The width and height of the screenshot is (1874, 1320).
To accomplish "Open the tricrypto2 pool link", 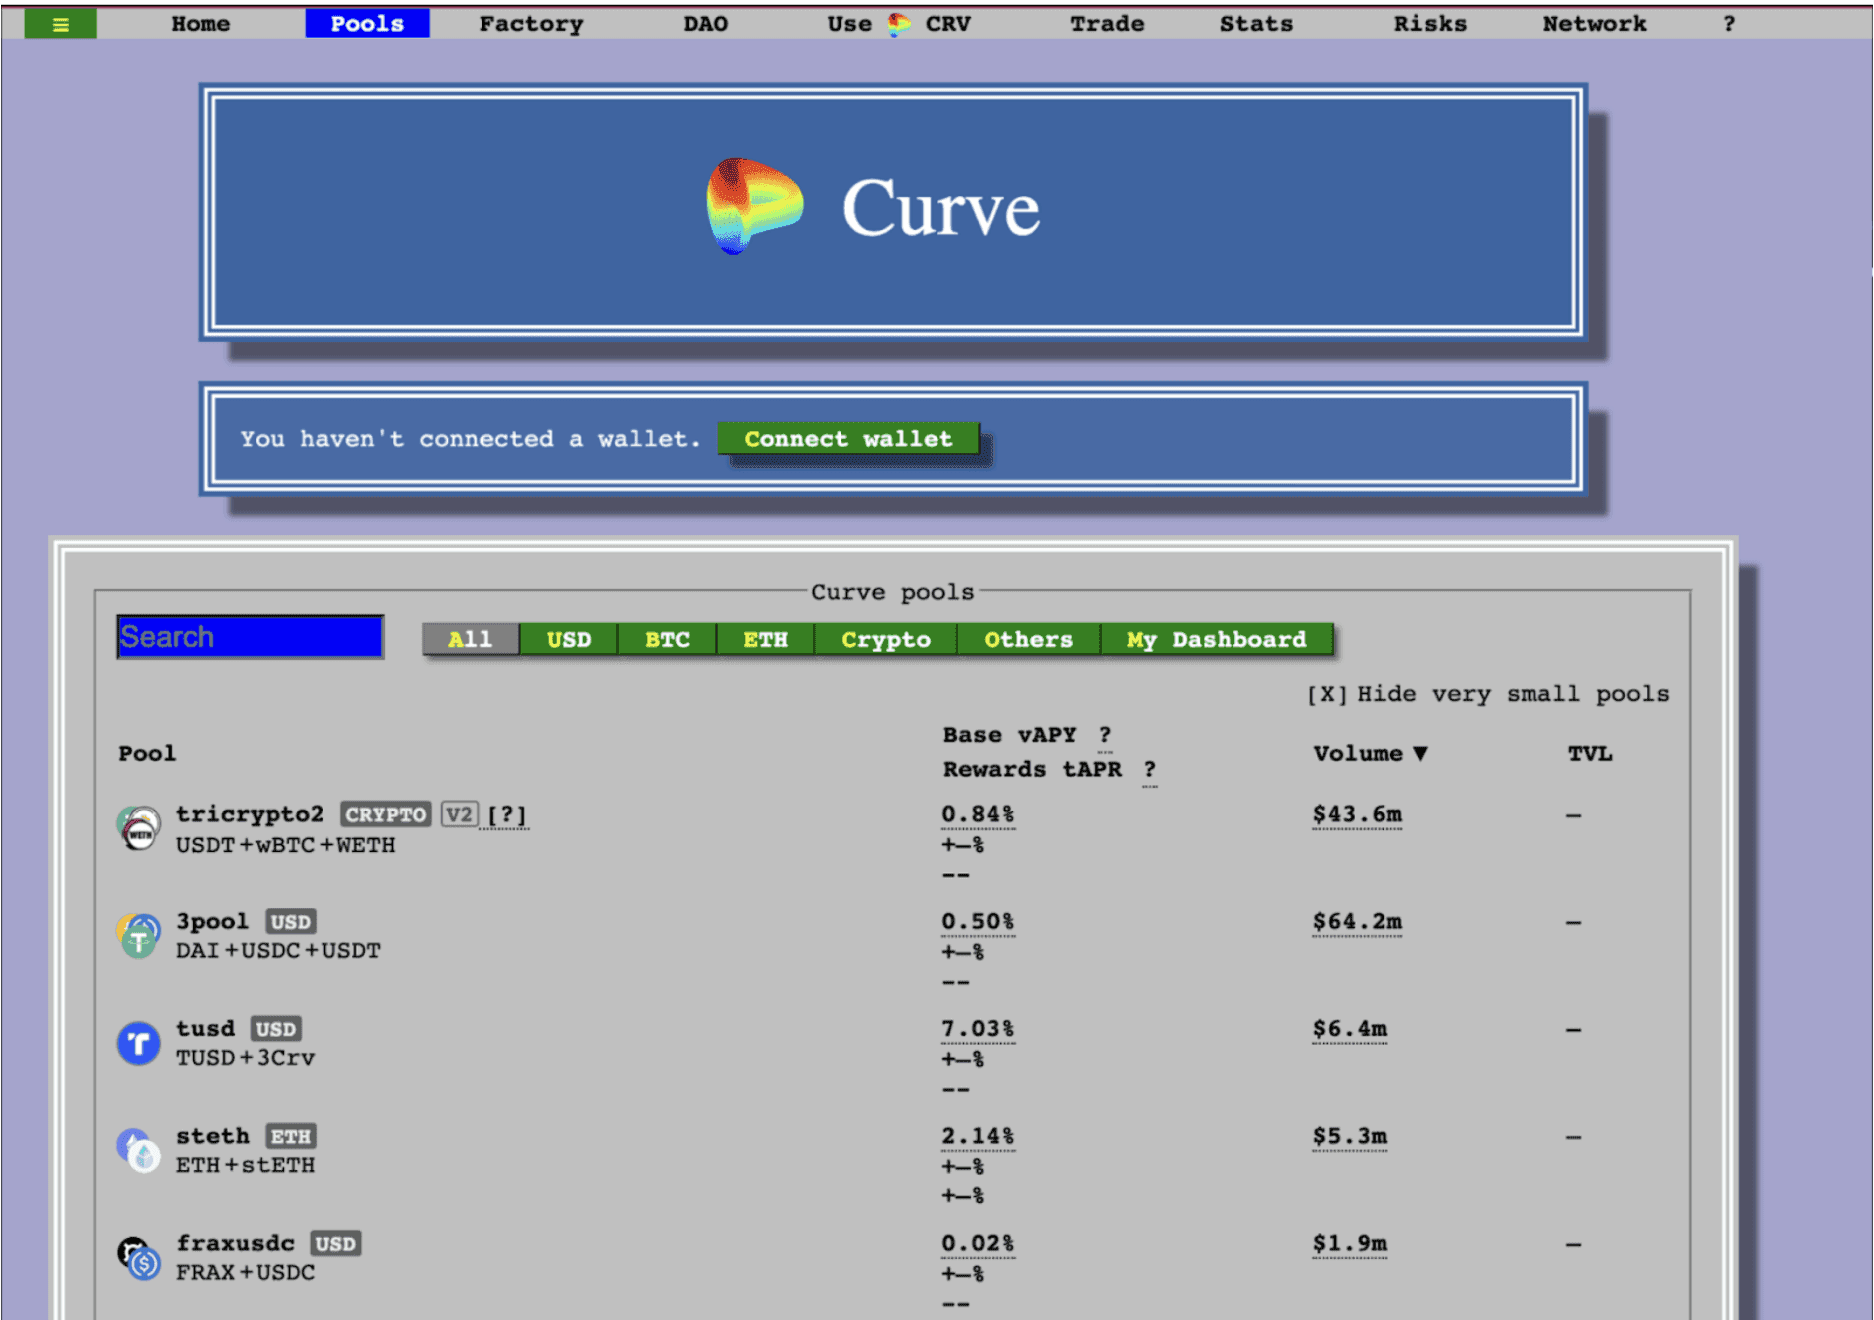I will coord(250,814).
